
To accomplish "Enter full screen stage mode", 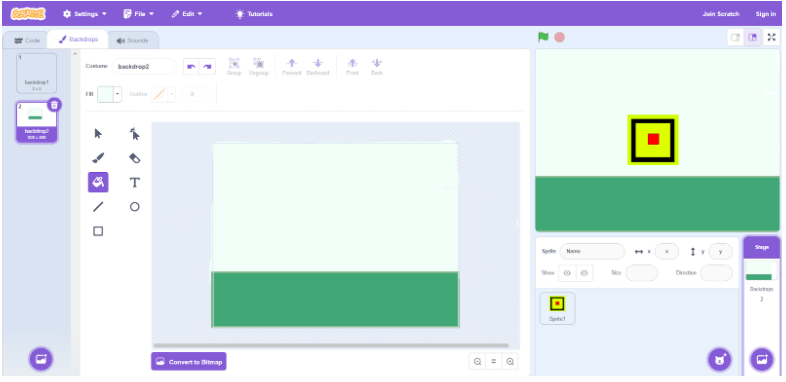I will pos(771,38).
